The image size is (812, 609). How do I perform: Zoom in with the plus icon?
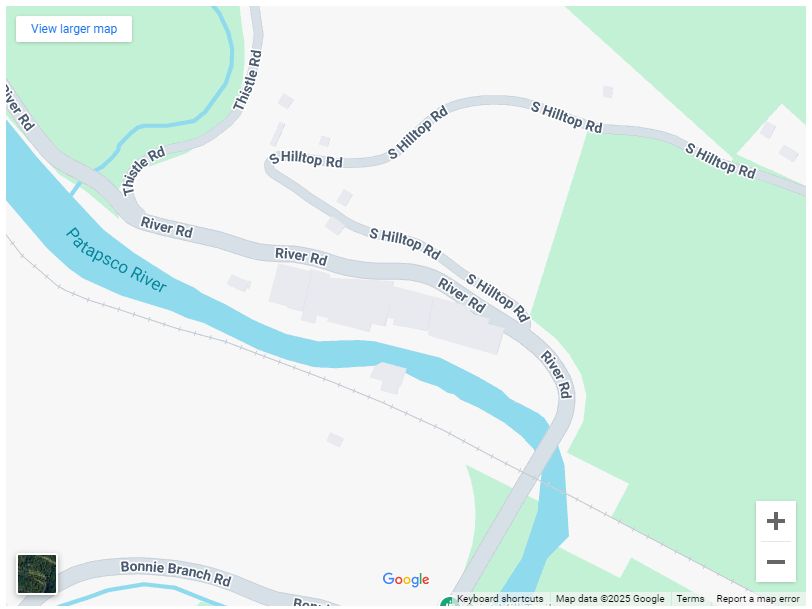775,521
